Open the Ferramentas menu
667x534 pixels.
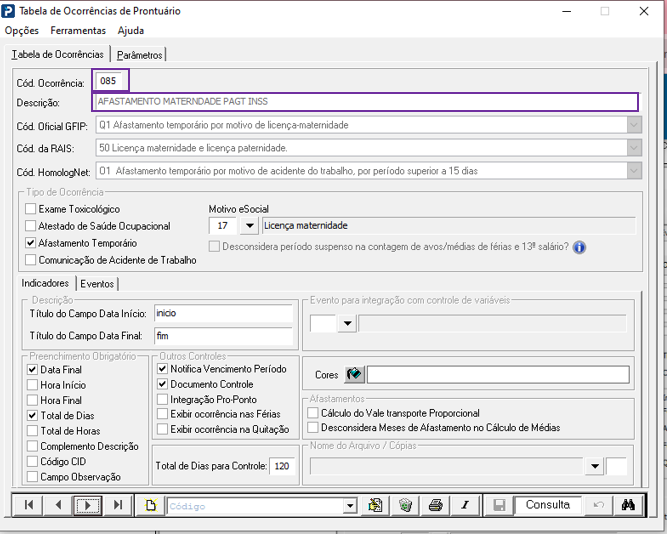(x=78, y=30)
